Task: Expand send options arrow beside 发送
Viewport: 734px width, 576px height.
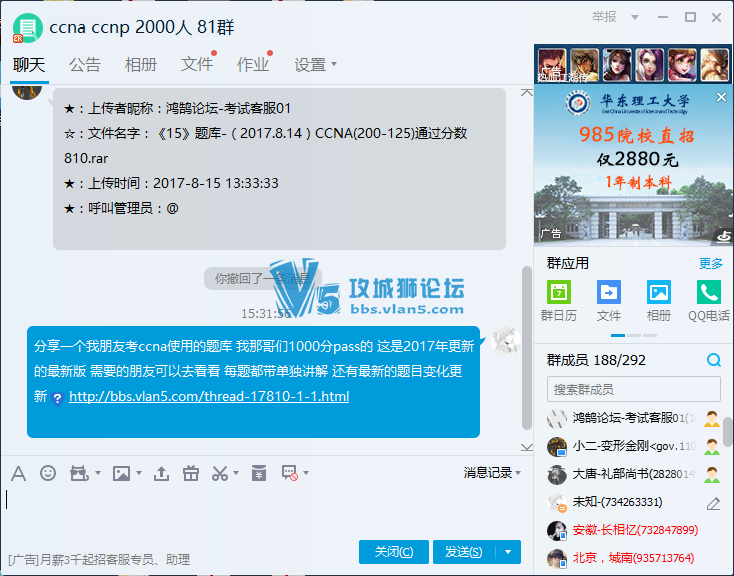Action: [x=510, y=552]
